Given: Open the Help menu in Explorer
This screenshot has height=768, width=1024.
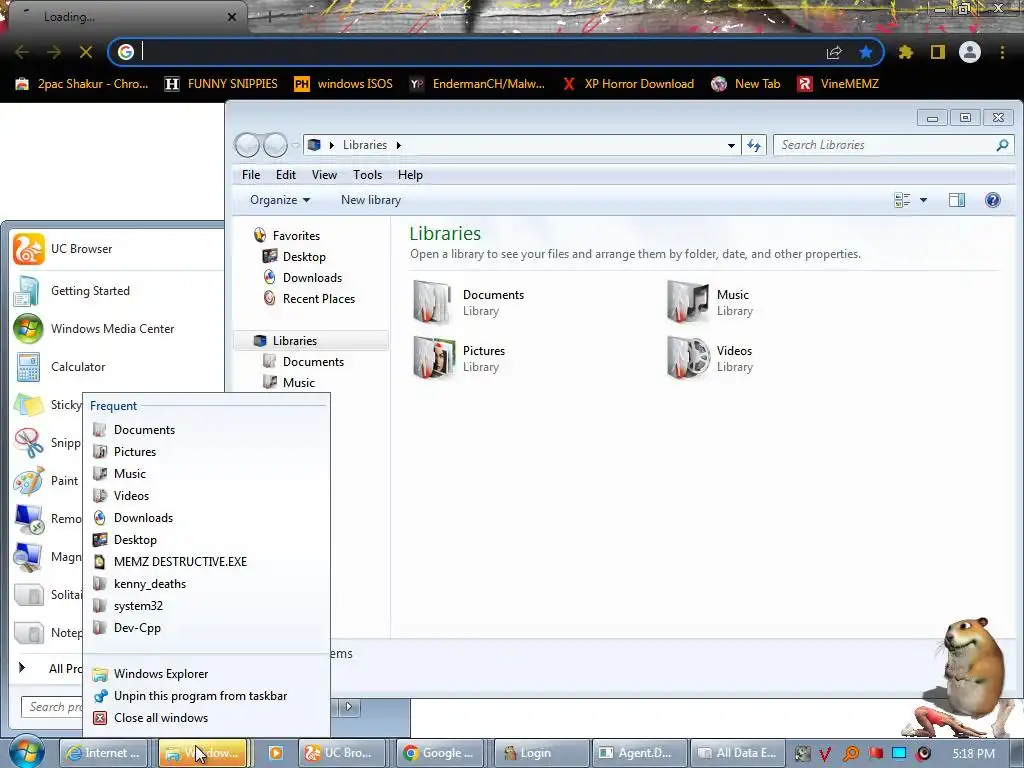Looking at the screenshot, I should click(x=410, y=175).
